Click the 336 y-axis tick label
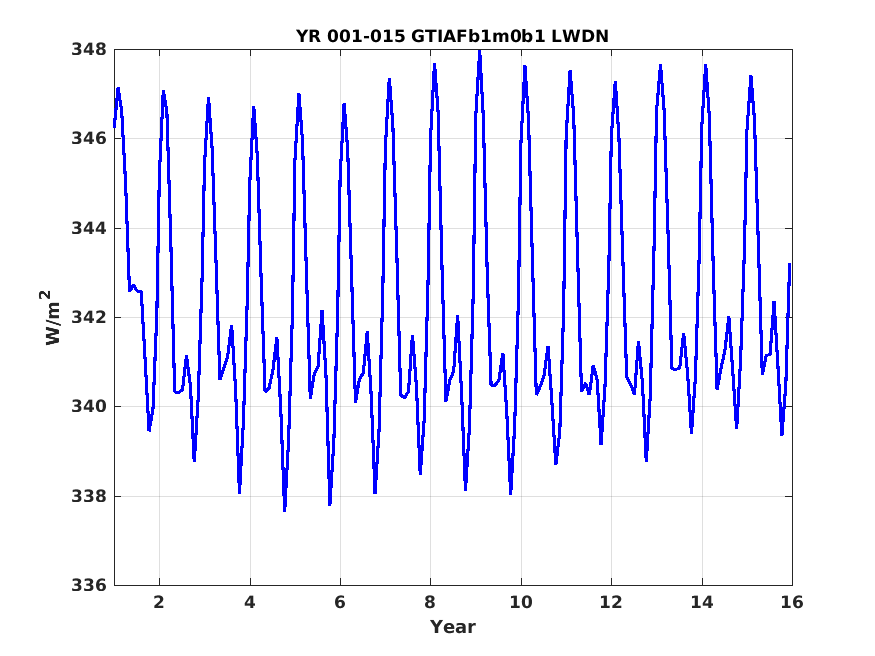 click(x=89, y=585)
